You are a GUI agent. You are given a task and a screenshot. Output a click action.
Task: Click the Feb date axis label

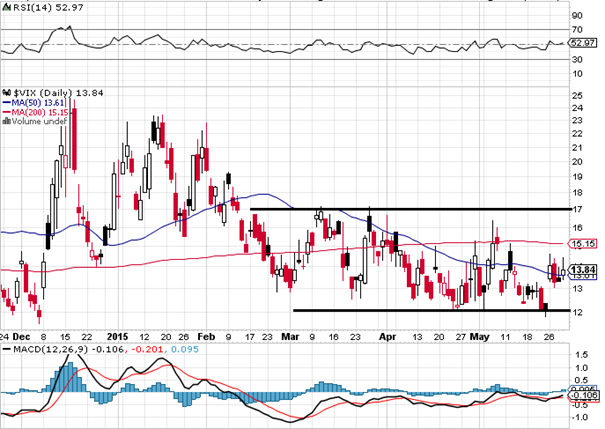(x=206, y=337)
